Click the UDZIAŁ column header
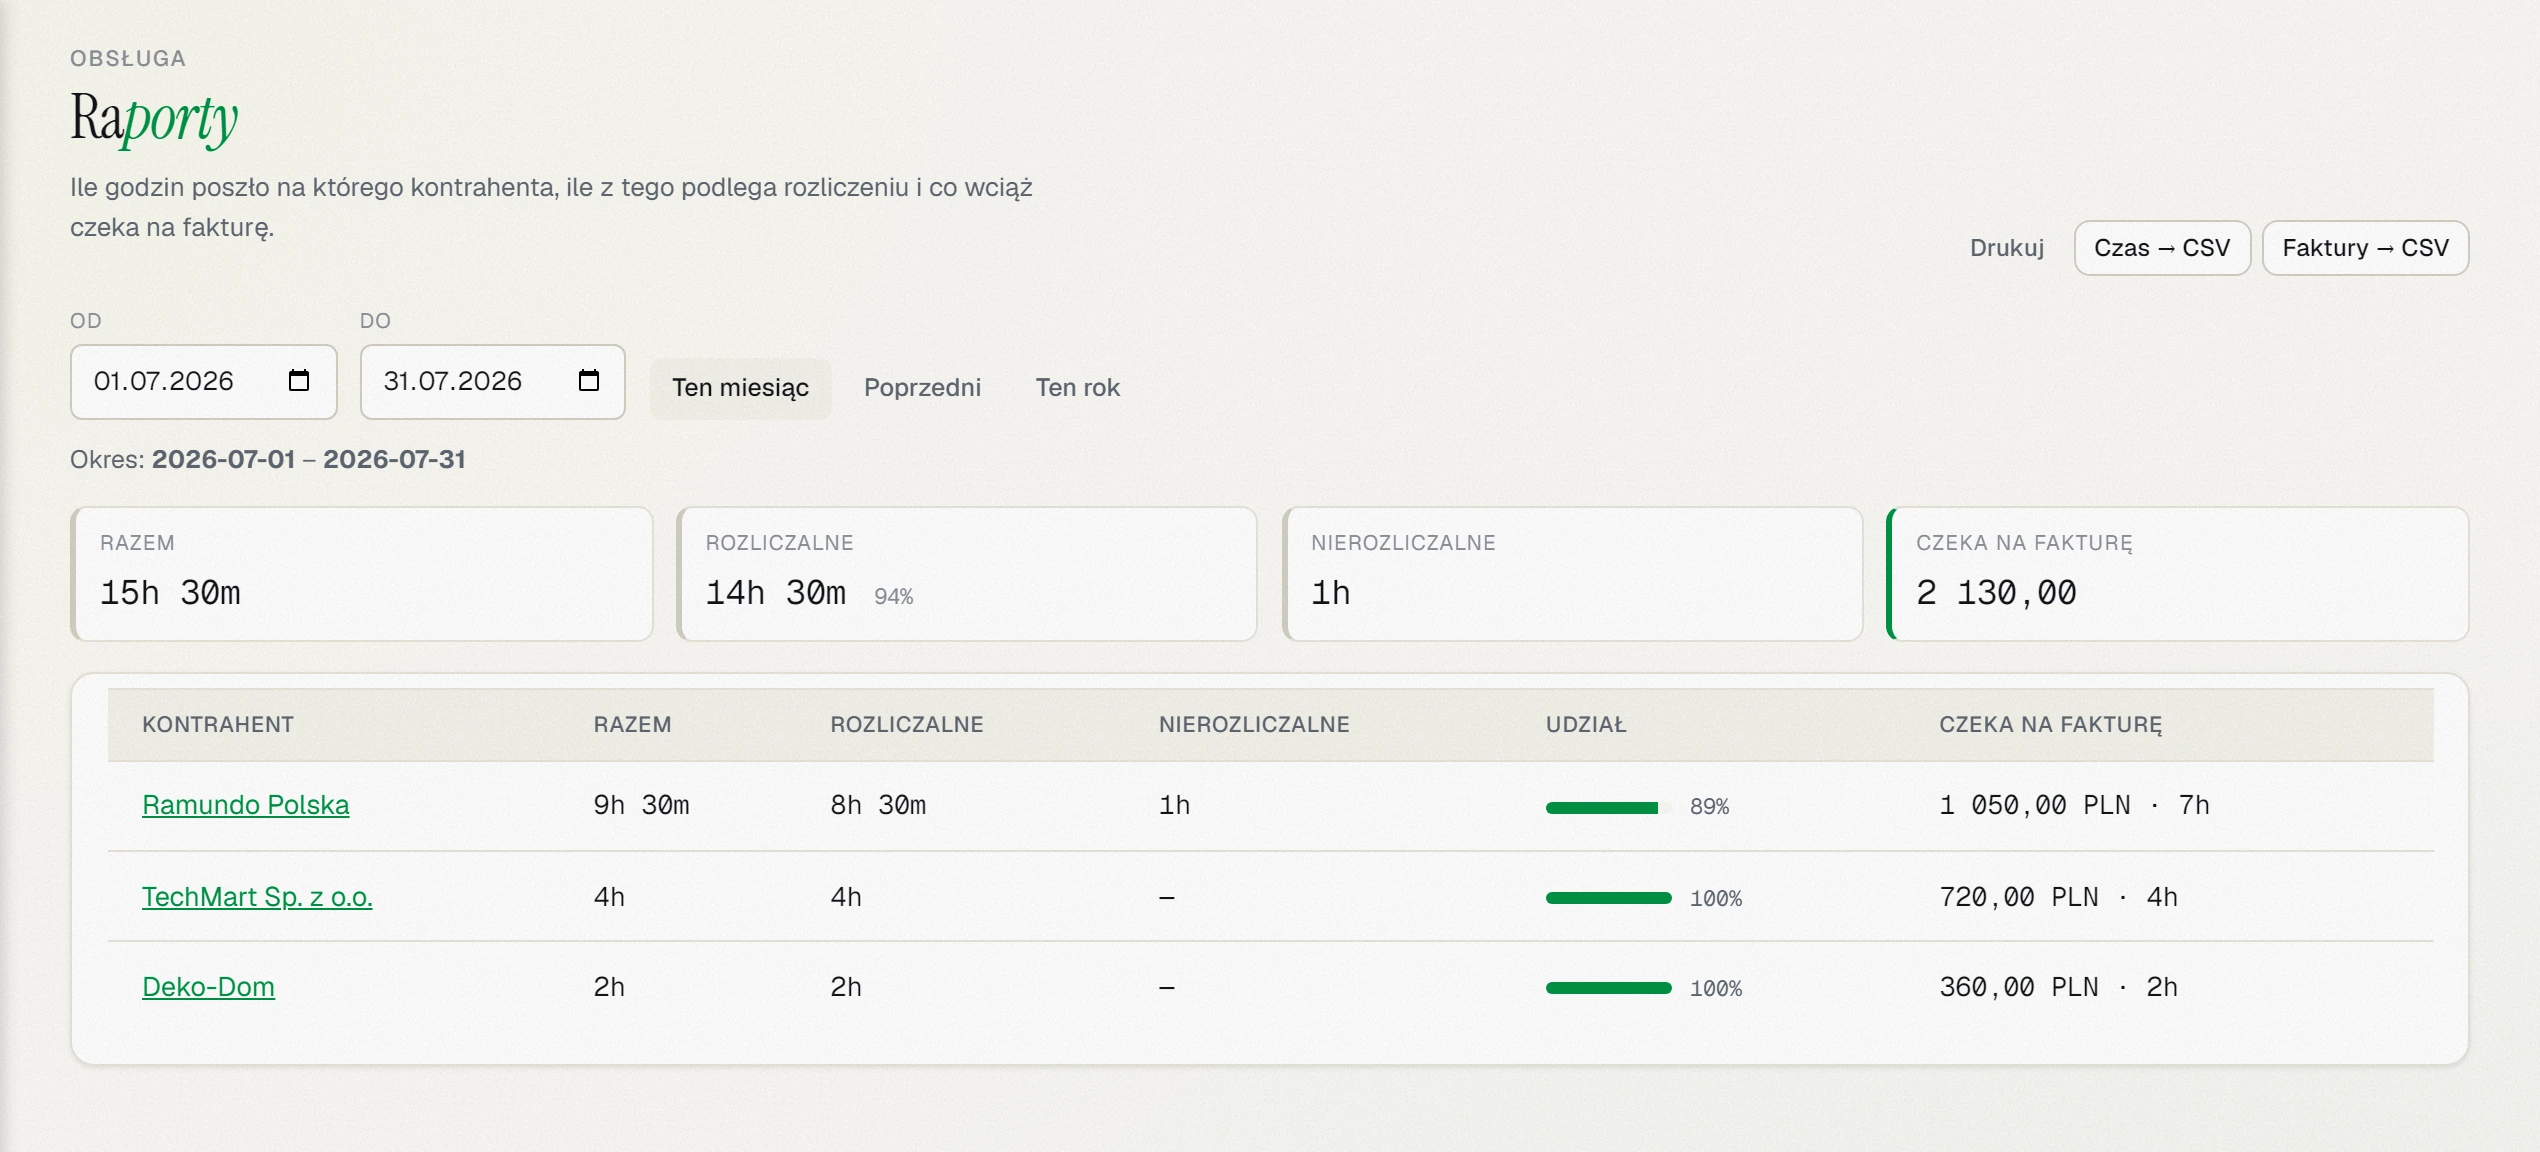This screenshot has width=2540, height=1152. click(1586, 725)
